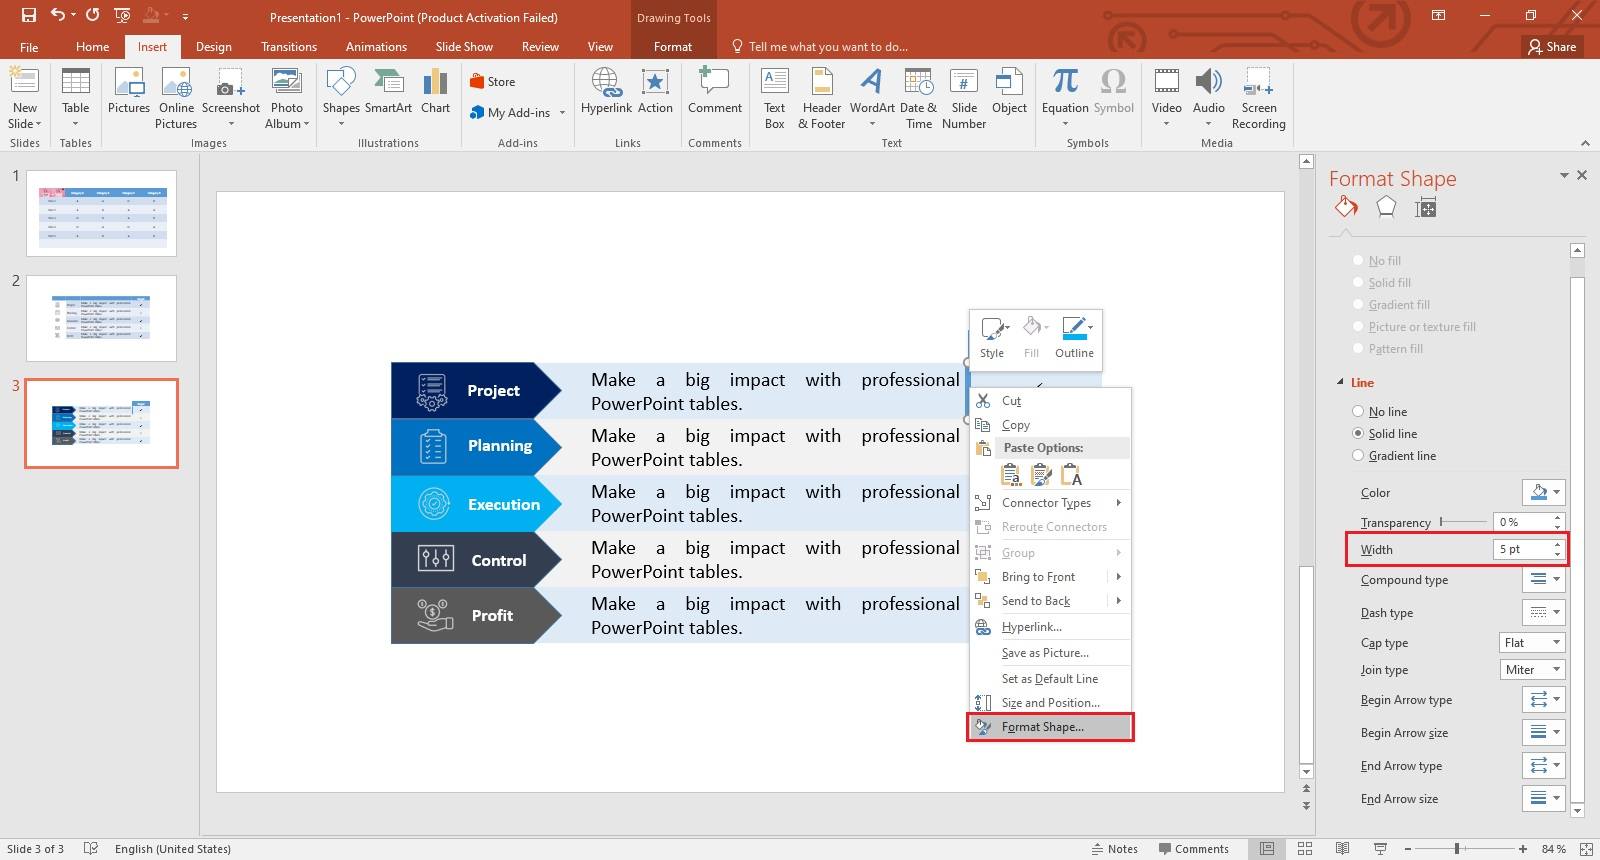The width and height of the screenshot is (1600, 860).
Task: Click the Share button
Action: click(x=1552, y=46)
